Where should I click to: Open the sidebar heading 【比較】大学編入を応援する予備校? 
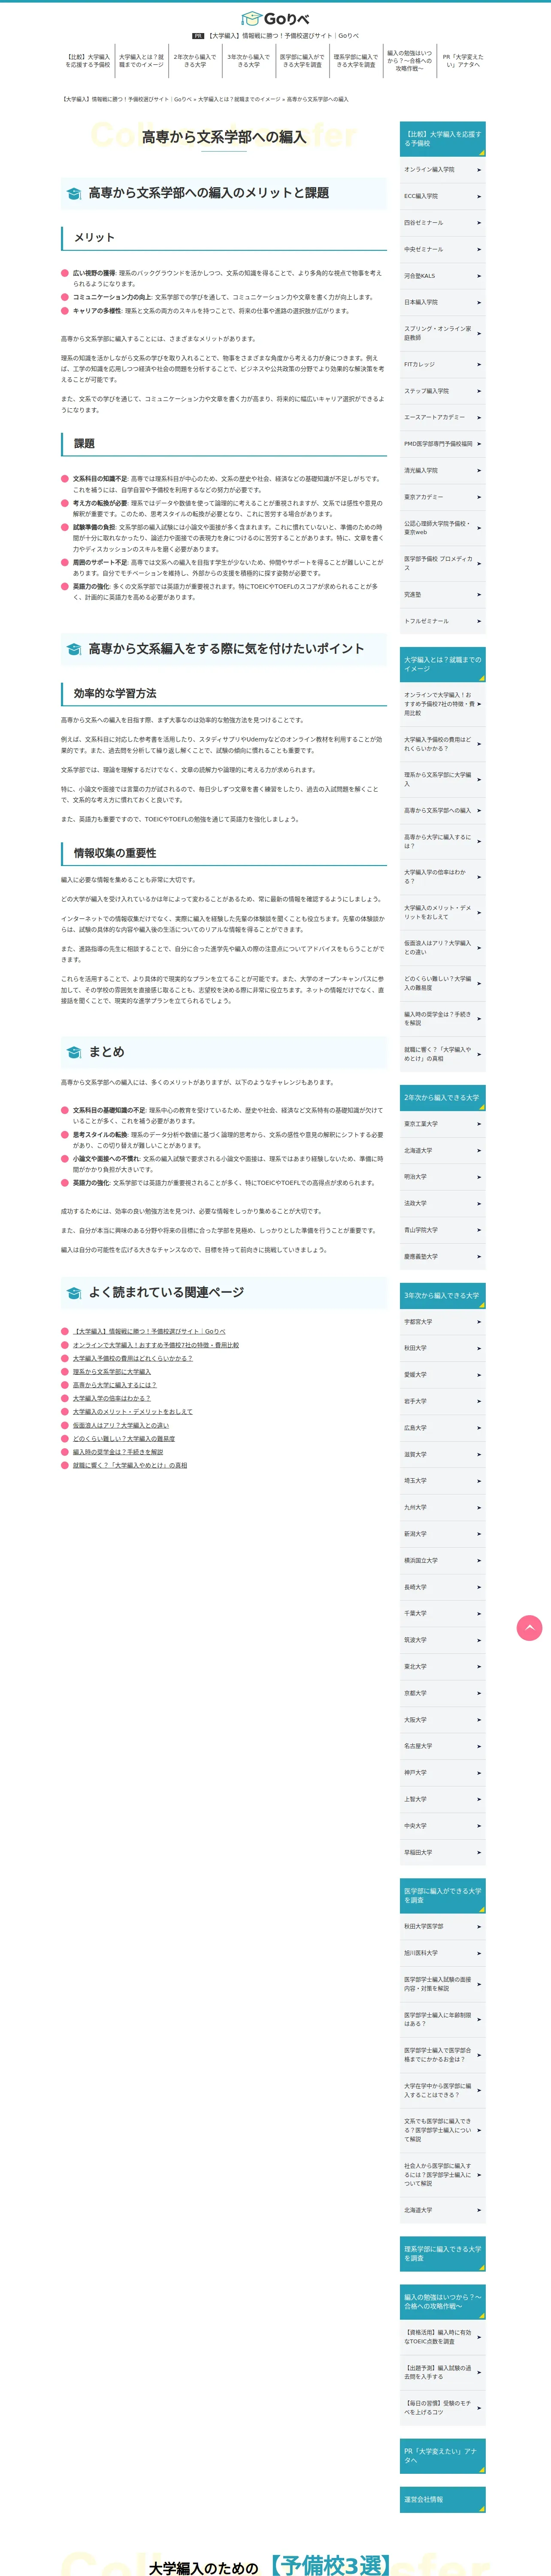click(x=442, y=139)
